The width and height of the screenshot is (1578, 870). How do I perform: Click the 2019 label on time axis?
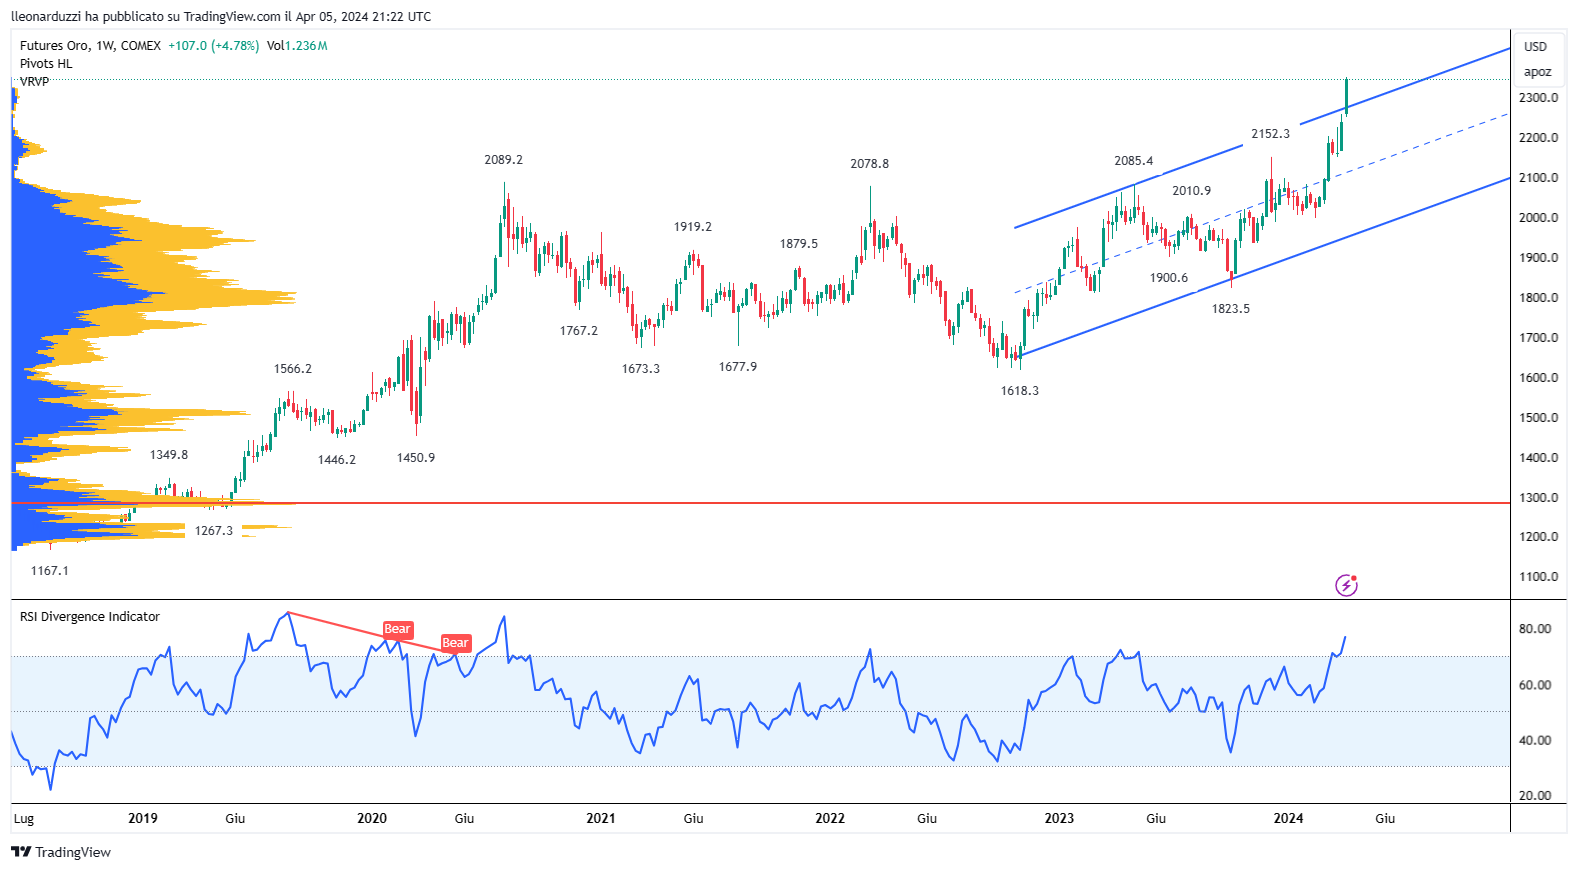[x=143, y=818]
